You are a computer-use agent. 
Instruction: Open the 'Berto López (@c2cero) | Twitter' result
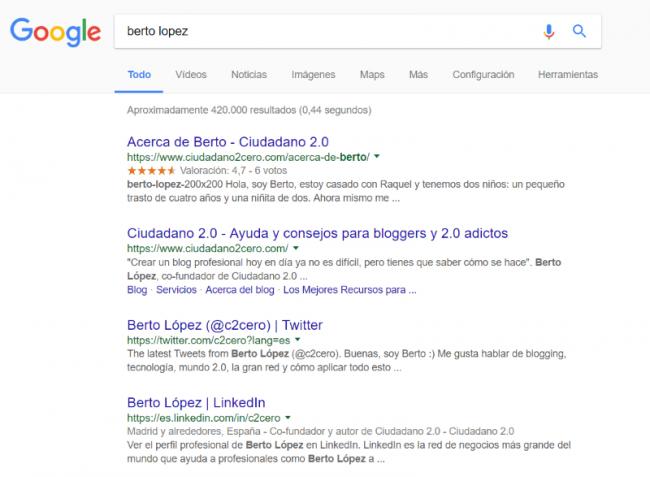[225, 326]
